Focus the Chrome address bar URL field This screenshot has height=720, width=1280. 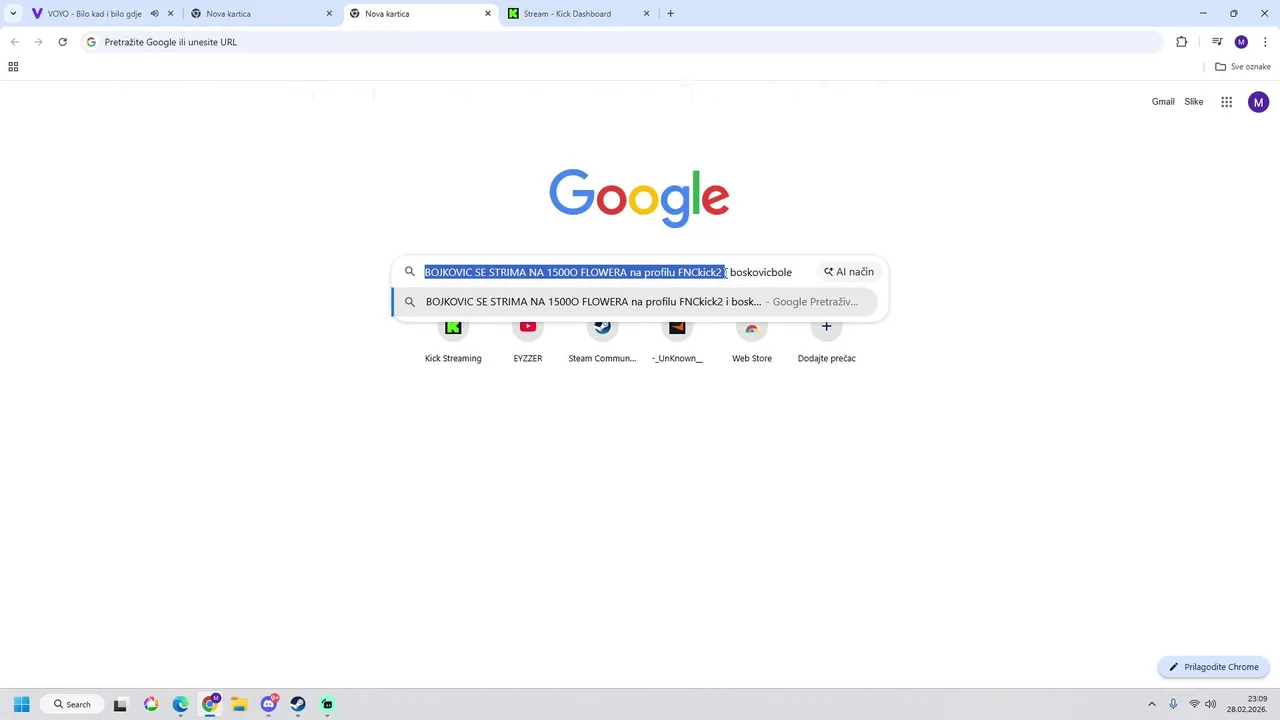pos(620,42)
